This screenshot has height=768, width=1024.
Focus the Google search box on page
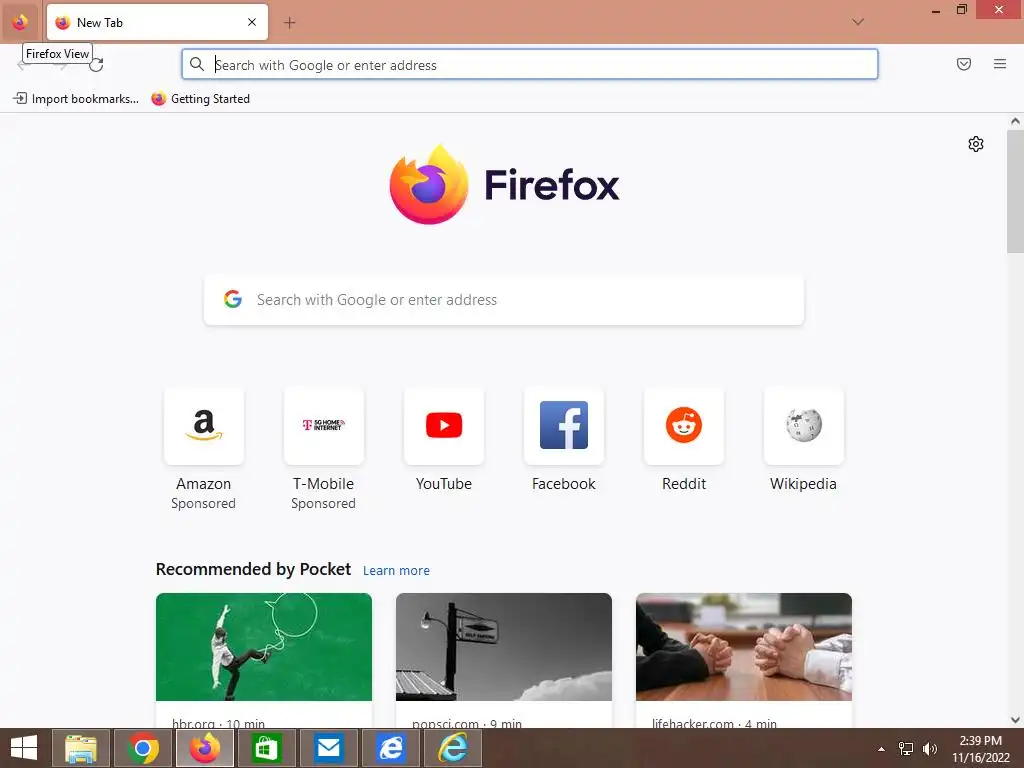[x=504, y=300]
